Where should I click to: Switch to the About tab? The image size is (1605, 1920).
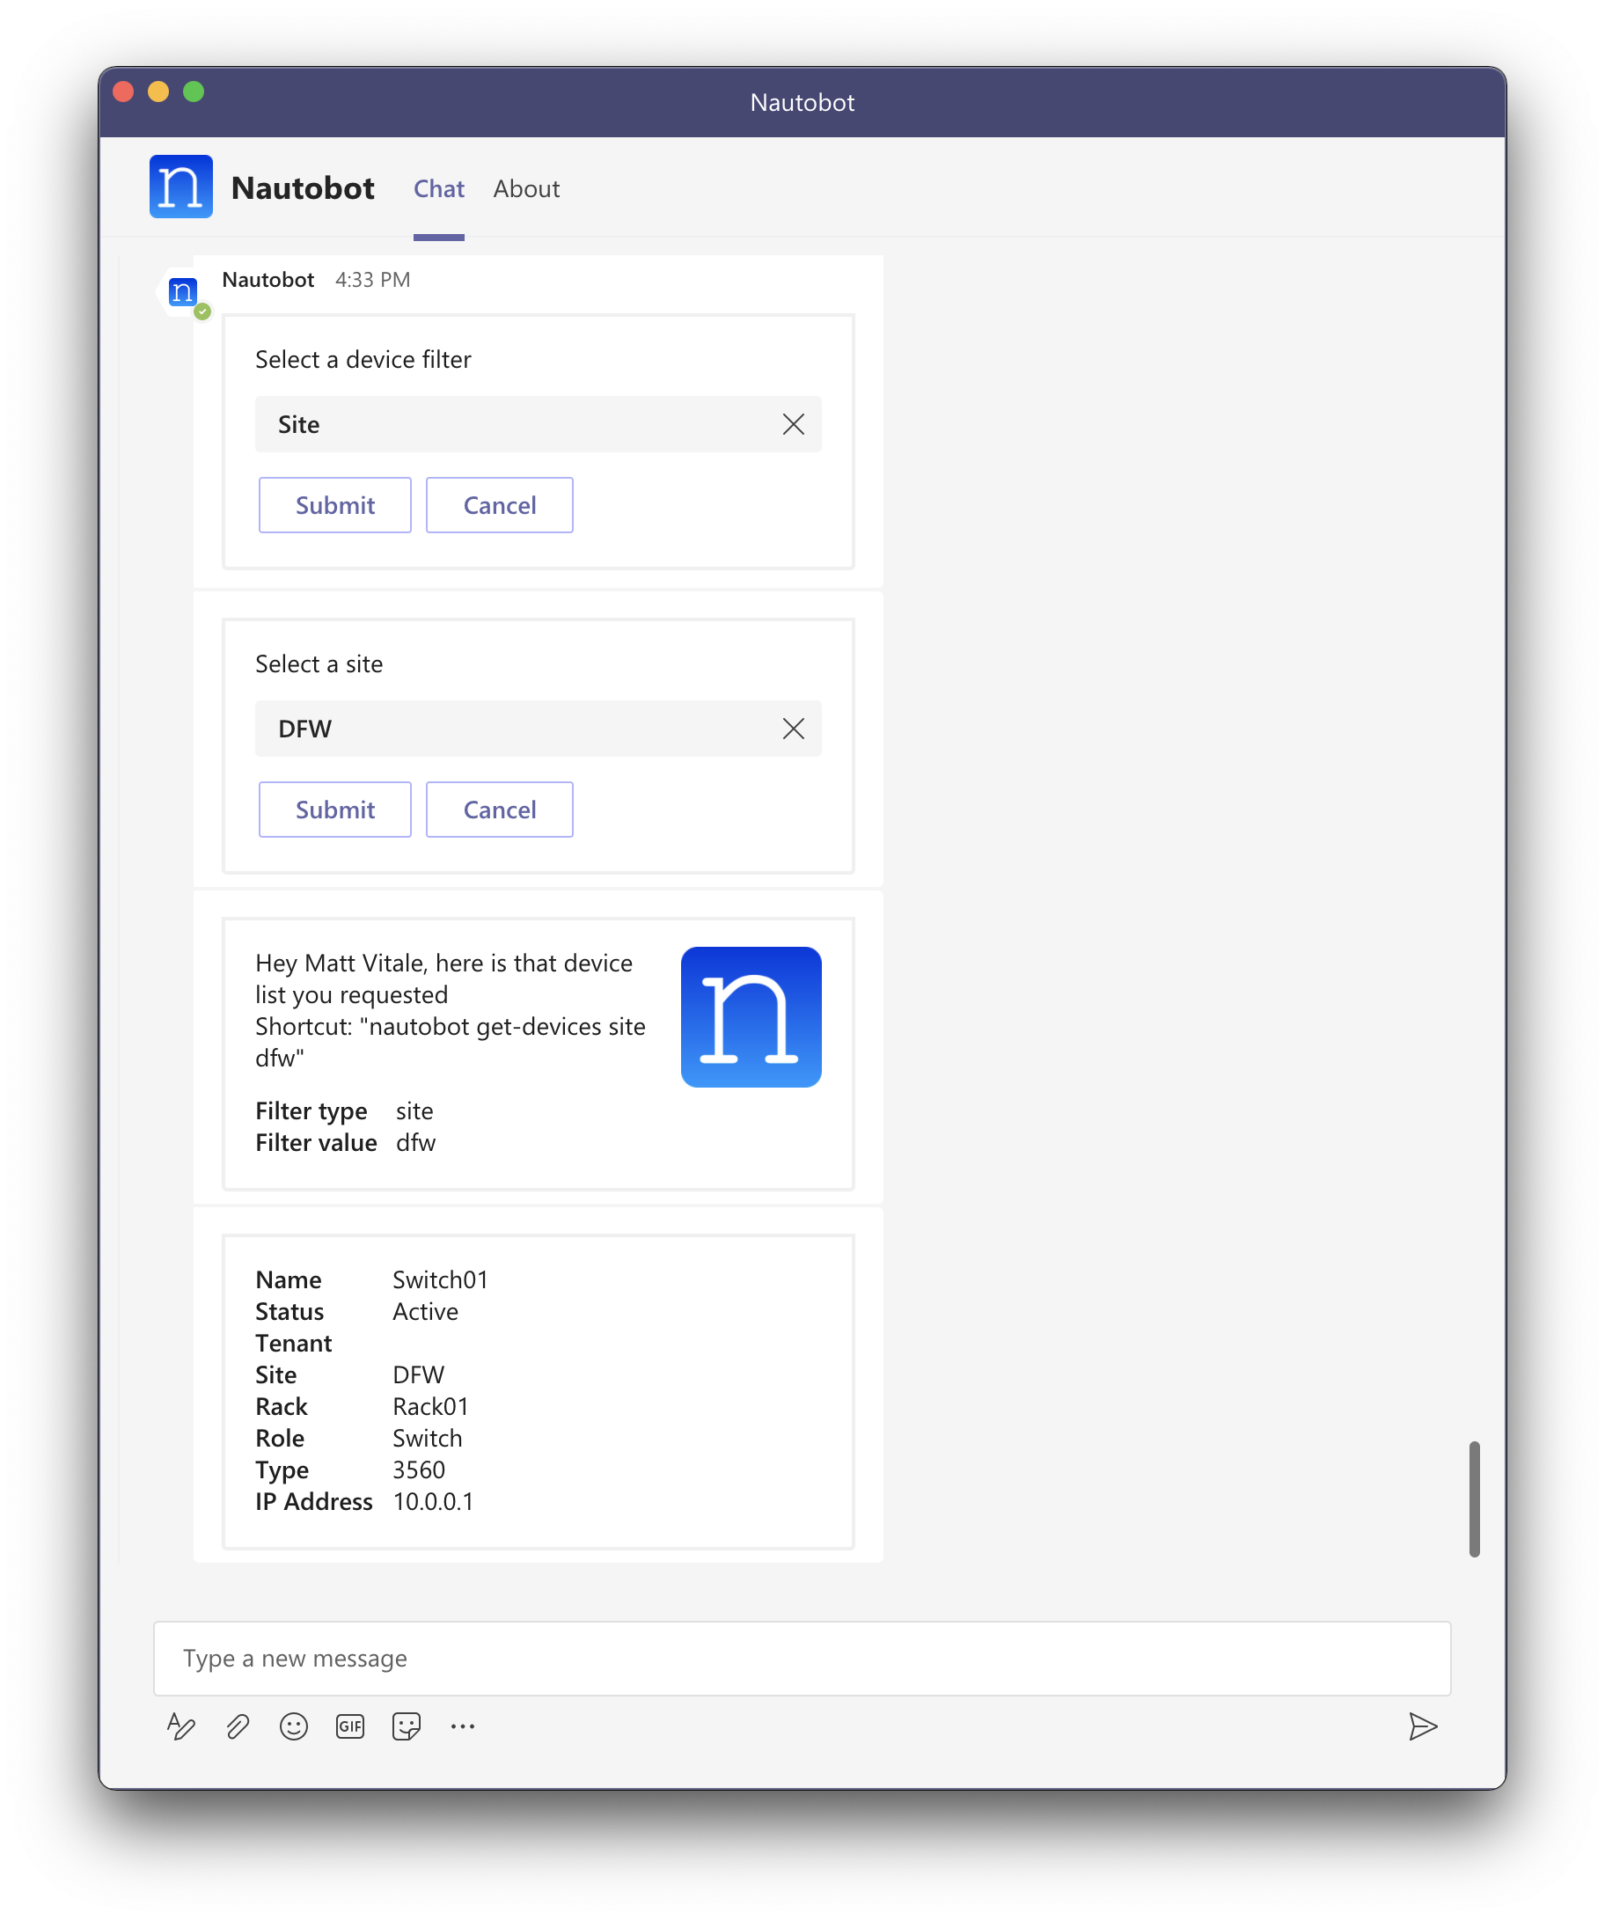point(526,189)
